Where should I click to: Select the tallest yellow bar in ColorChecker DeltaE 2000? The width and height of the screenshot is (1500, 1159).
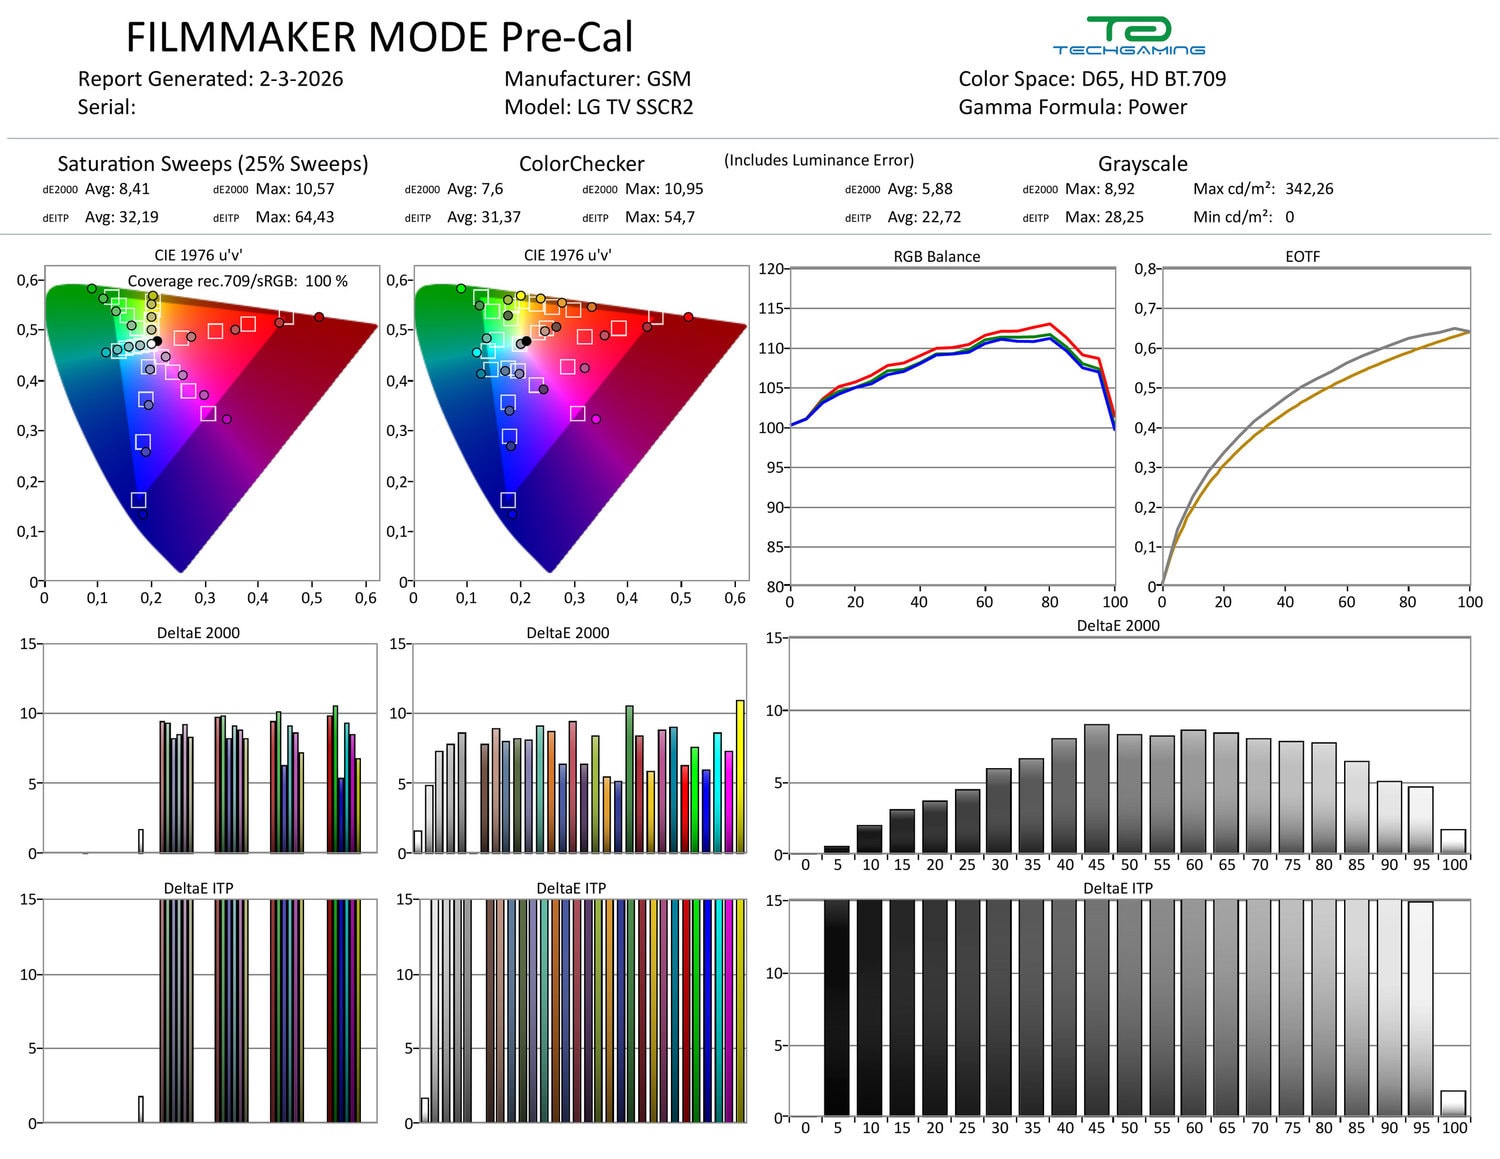[x=740, y=776]
